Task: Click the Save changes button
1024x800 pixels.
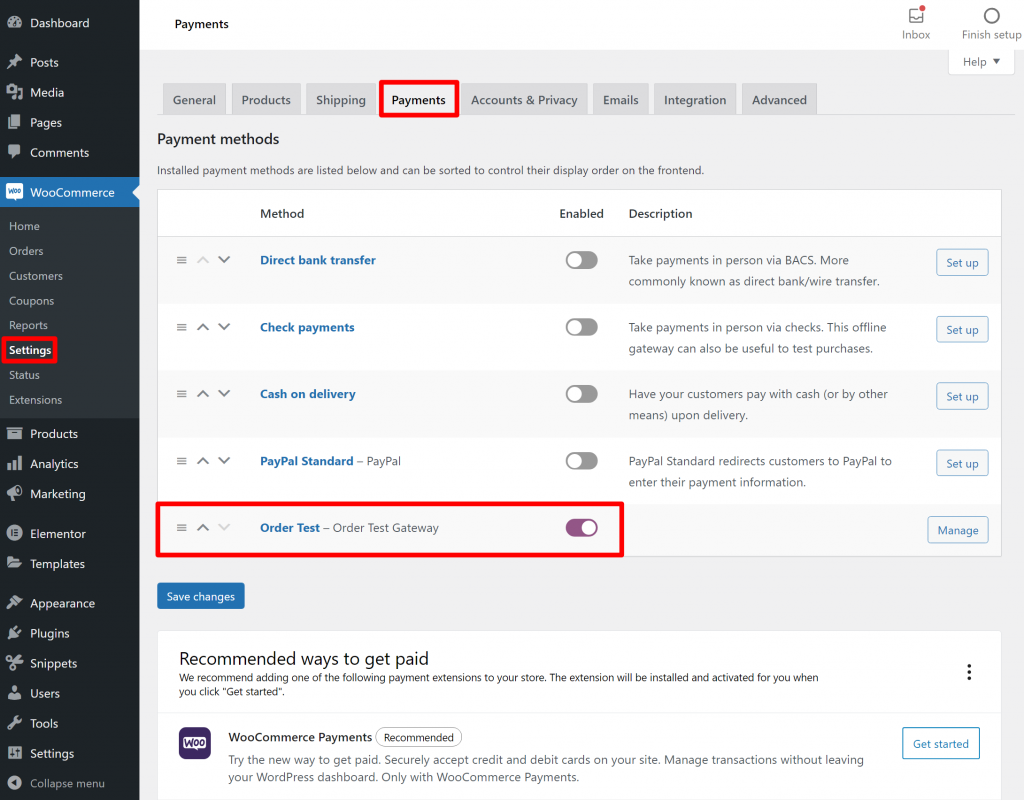Action: [200, 596]
